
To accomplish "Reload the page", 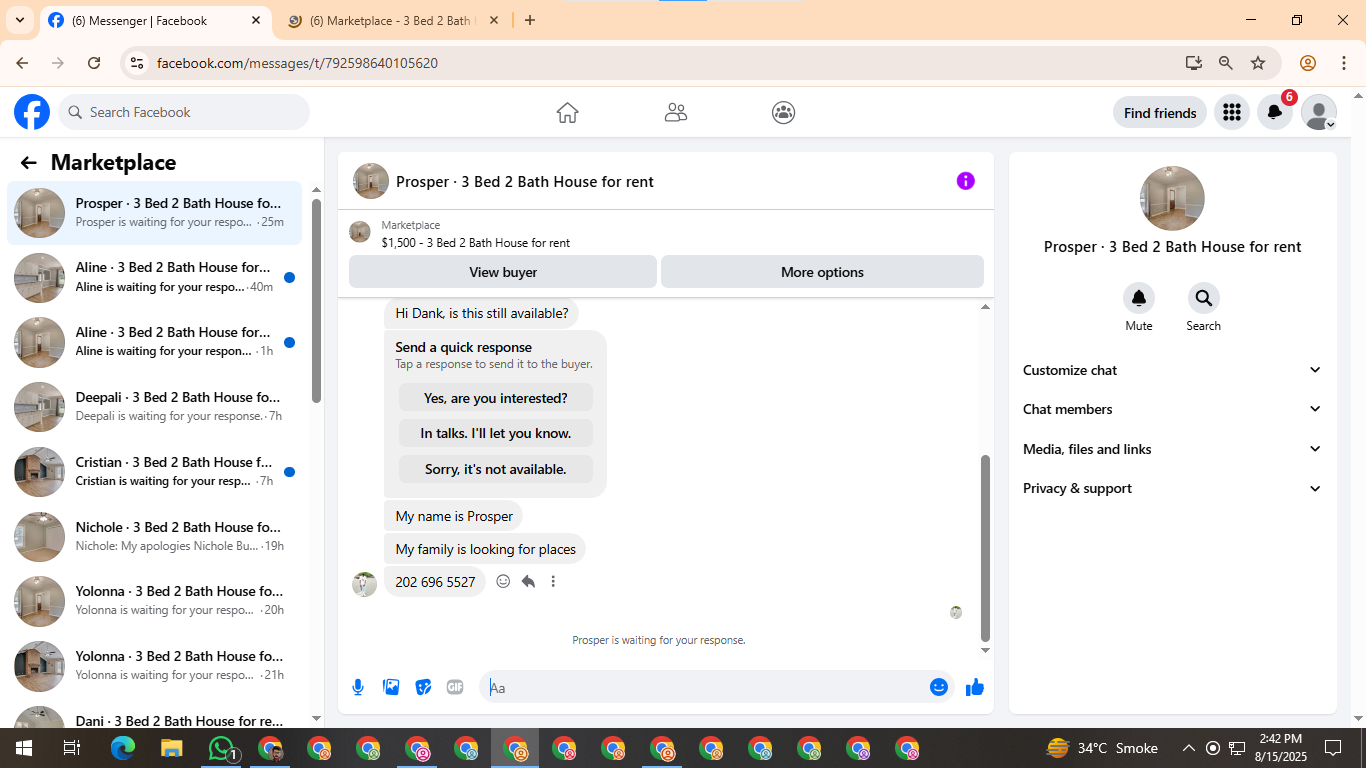I will [94, 63].
